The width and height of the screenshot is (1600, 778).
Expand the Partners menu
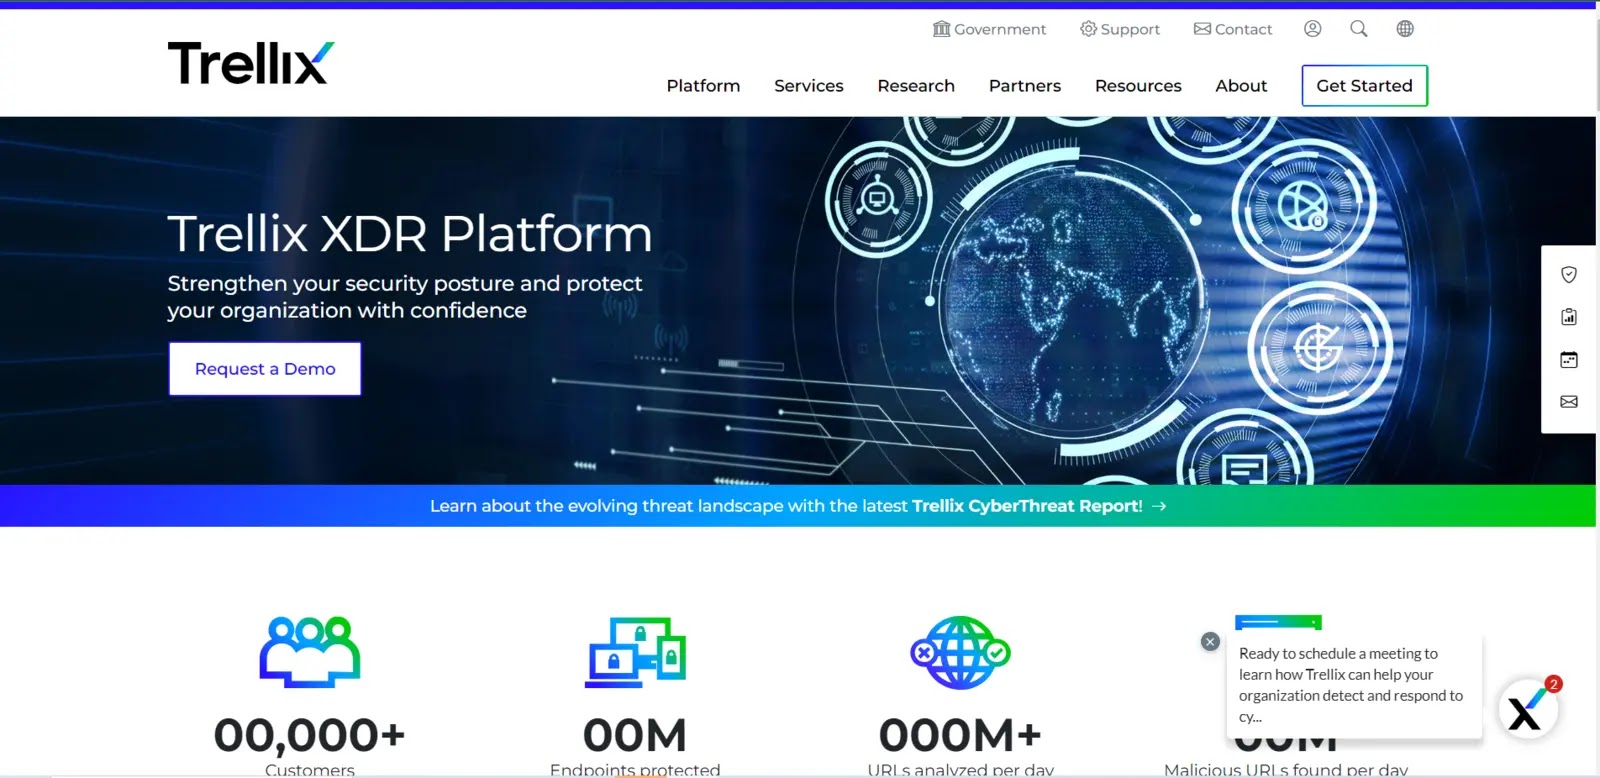(x=1024, y=86)
